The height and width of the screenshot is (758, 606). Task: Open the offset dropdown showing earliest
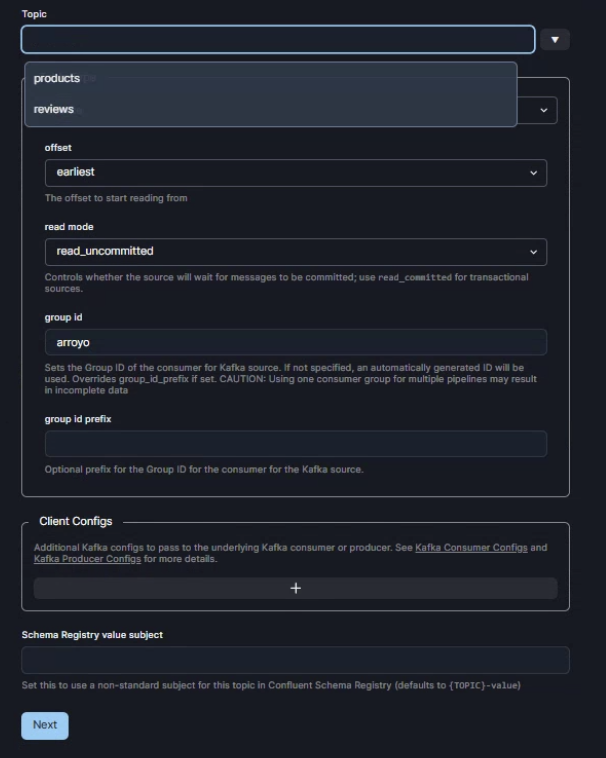295,172
